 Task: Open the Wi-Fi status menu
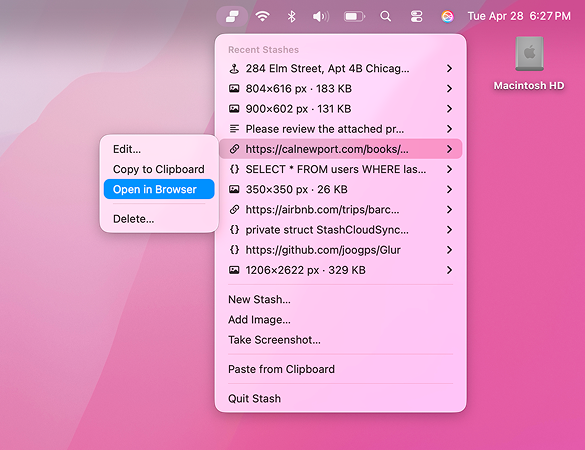[262, 16]
